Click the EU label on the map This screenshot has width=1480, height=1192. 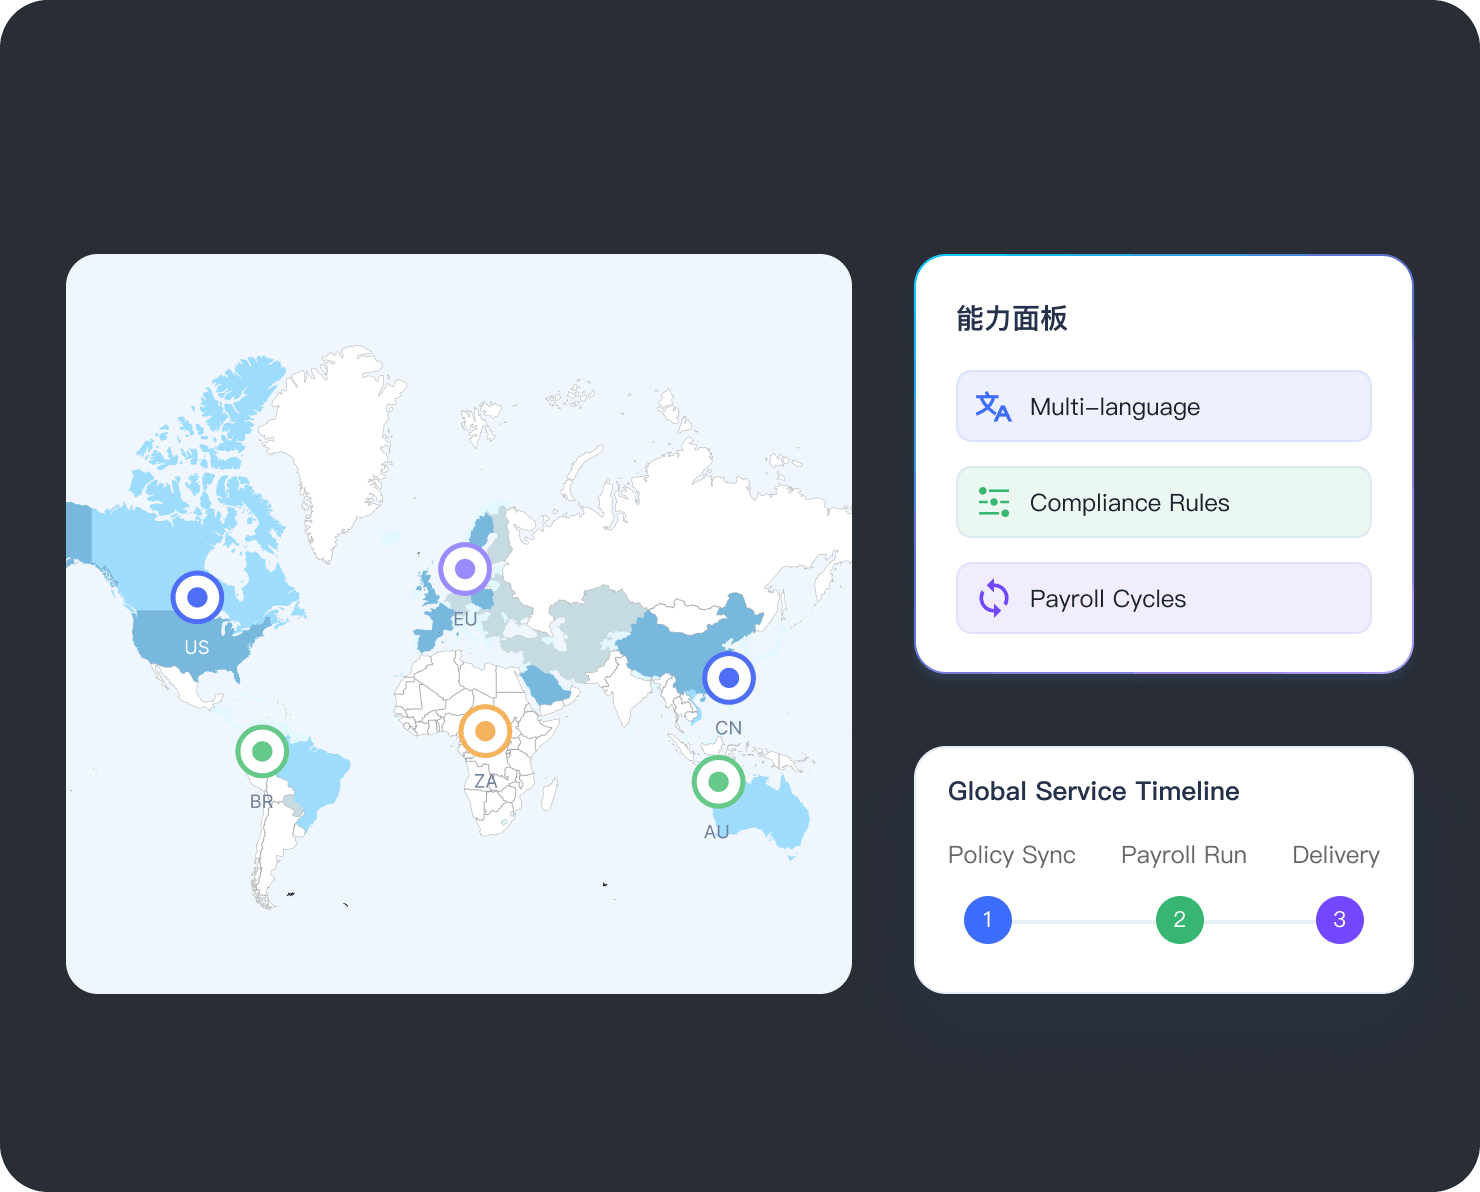(x=465, y=620)
